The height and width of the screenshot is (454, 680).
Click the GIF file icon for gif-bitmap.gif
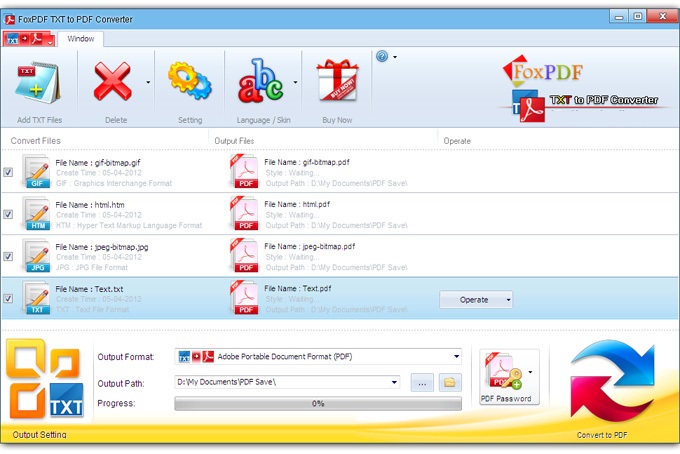point(36,172)
